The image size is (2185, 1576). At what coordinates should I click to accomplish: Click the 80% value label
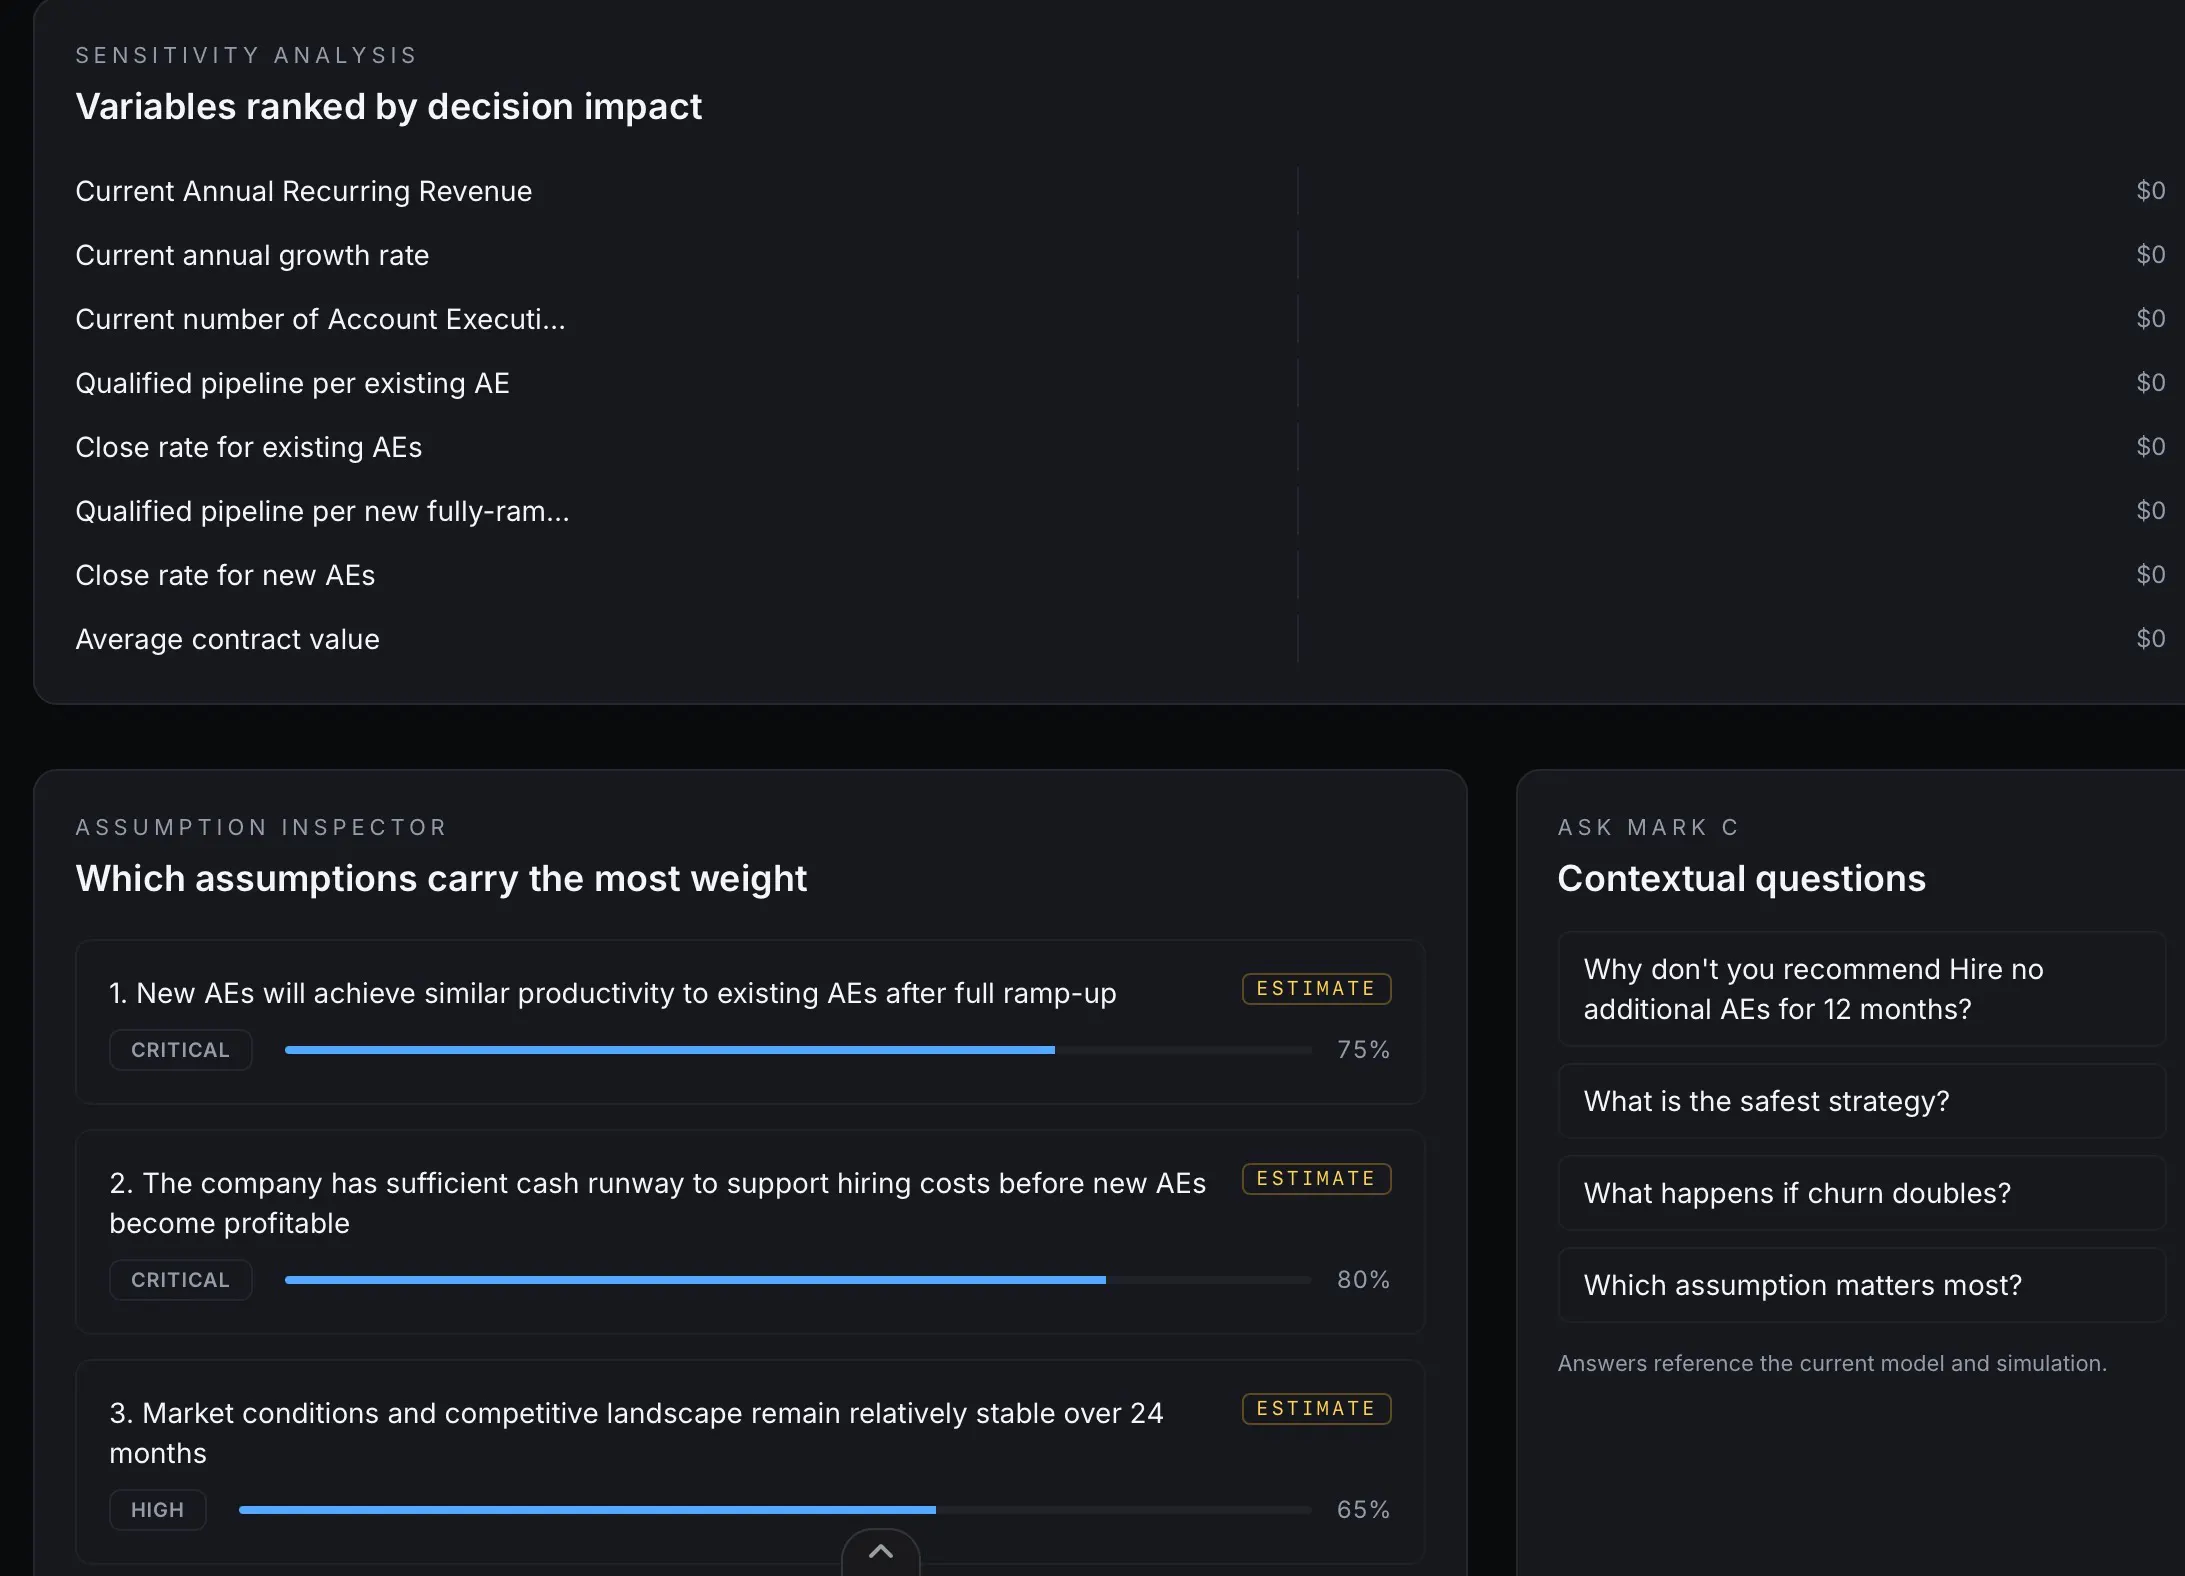click(x=1363, y=1280)
